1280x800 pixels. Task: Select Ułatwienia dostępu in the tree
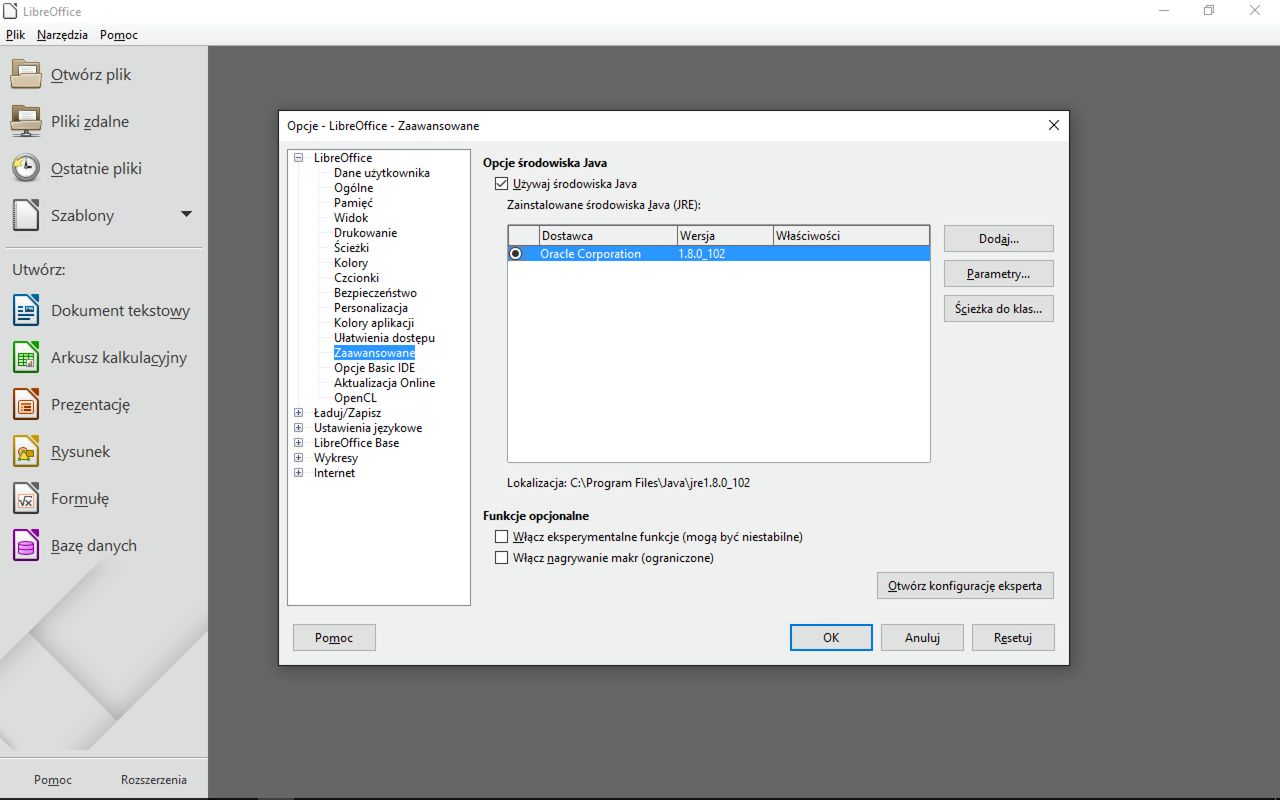coord(384,338)
